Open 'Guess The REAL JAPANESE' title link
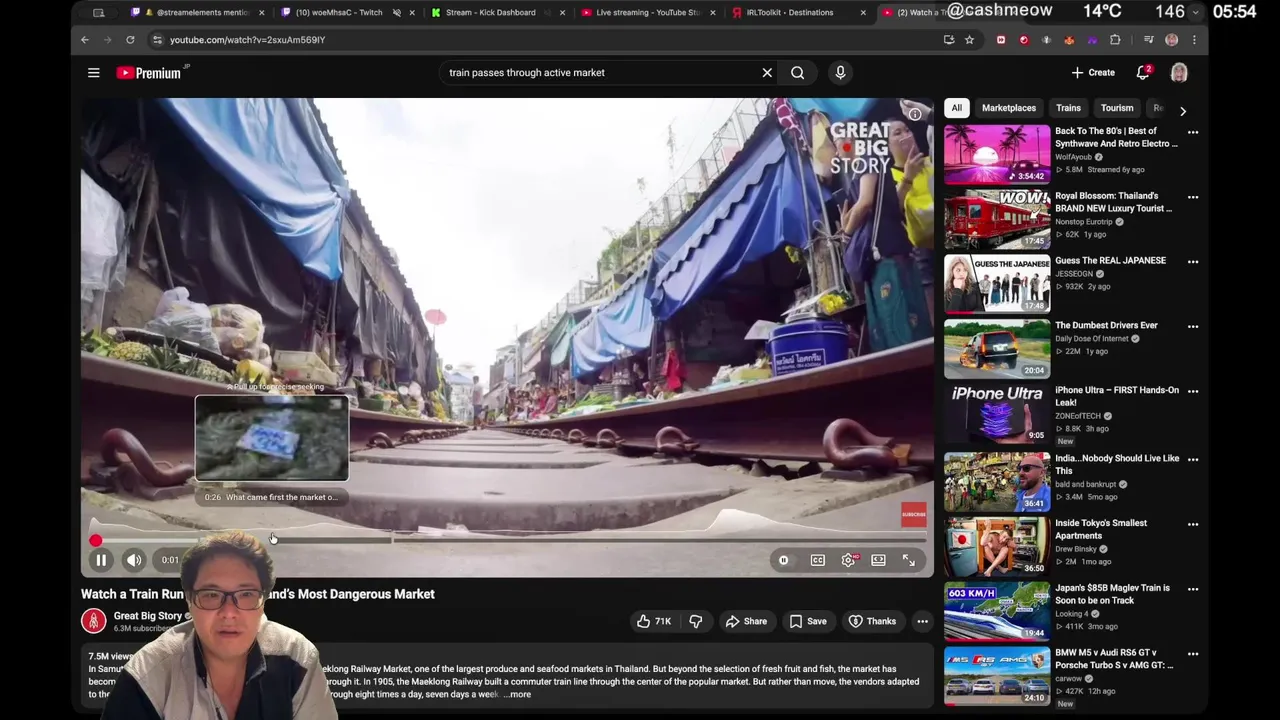 click(1110, 260)
